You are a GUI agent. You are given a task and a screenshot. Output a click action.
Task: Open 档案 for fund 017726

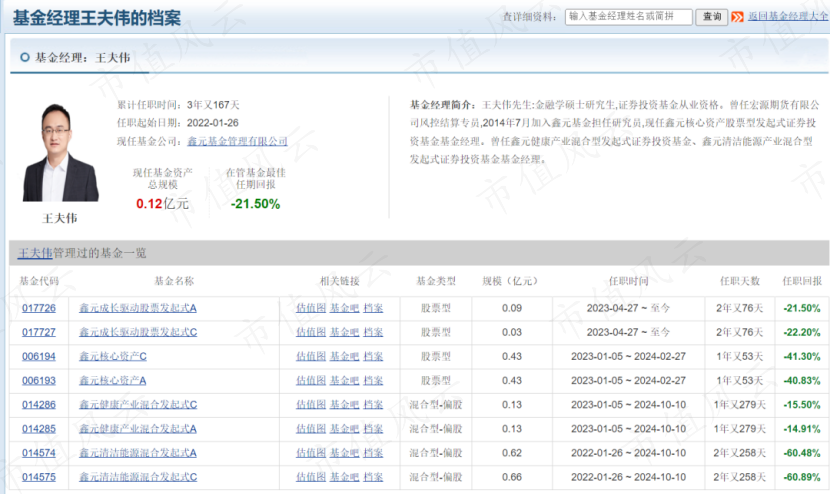[373, 308]
